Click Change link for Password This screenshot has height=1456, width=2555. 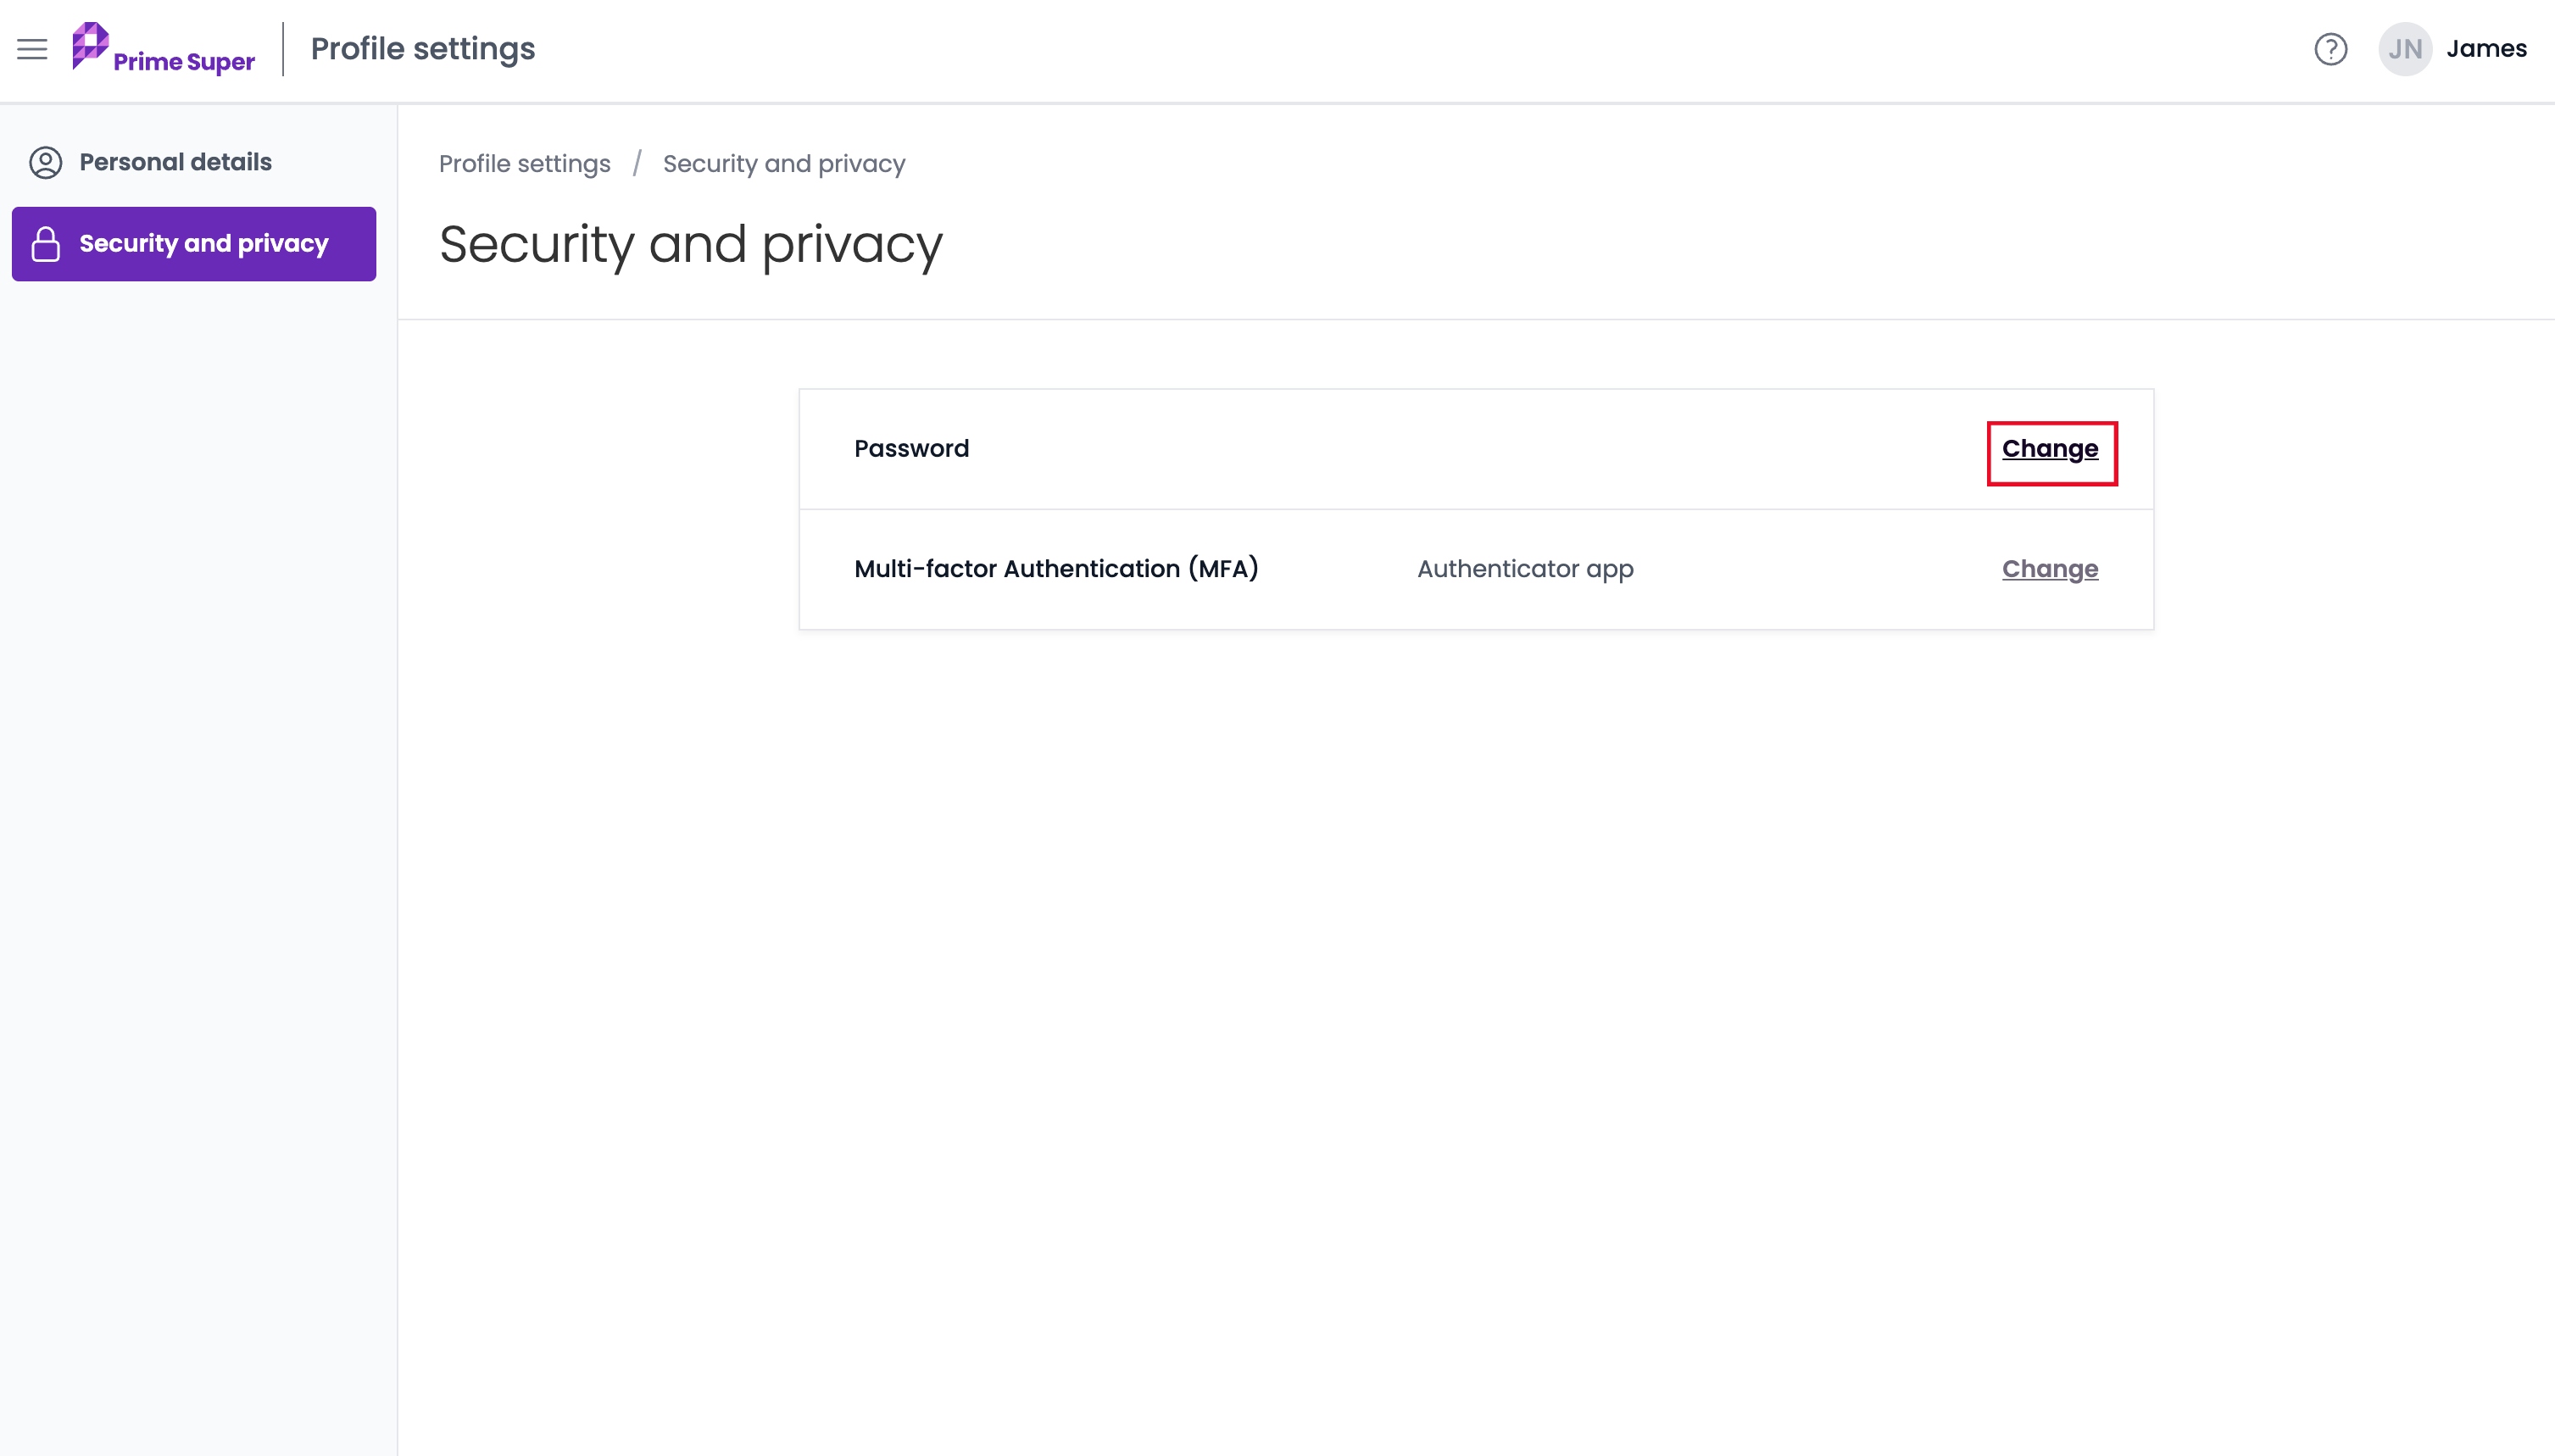[x=2050, y=449]
